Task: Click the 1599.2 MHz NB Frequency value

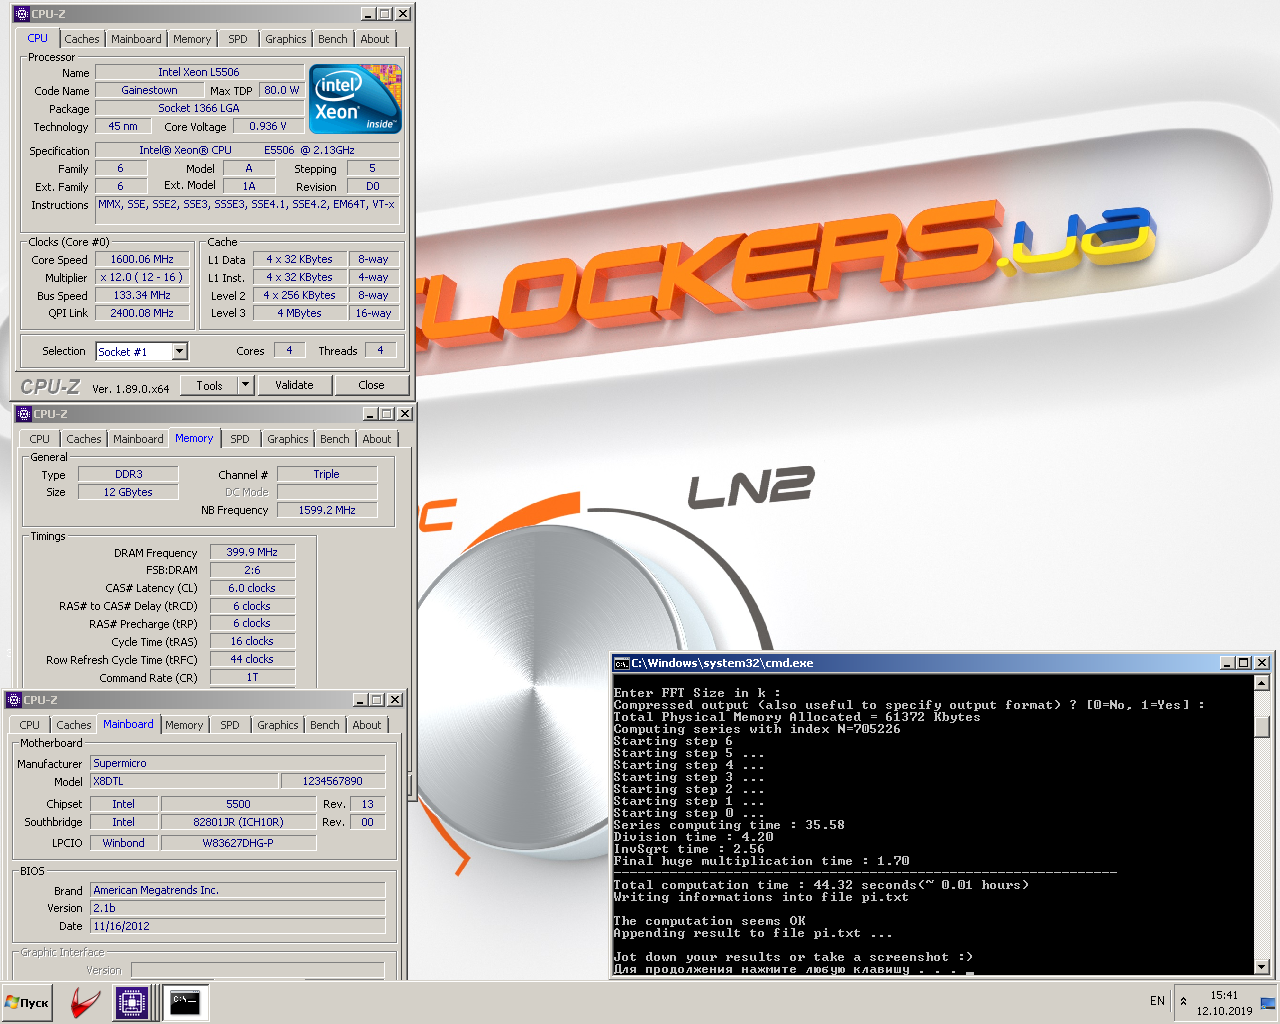Action: click(327, 510)
